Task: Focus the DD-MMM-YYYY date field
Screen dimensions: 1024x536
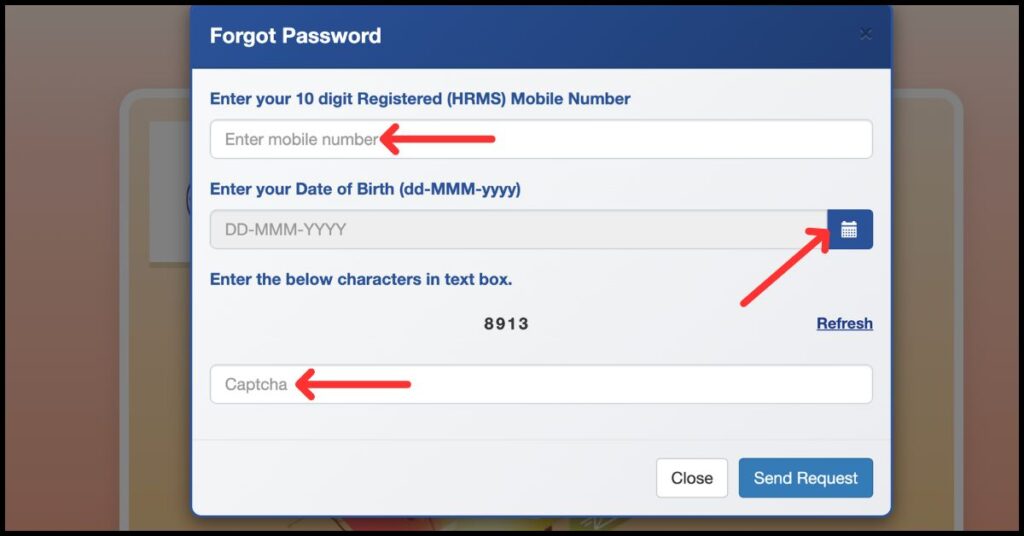Action: tap(518, 229)
